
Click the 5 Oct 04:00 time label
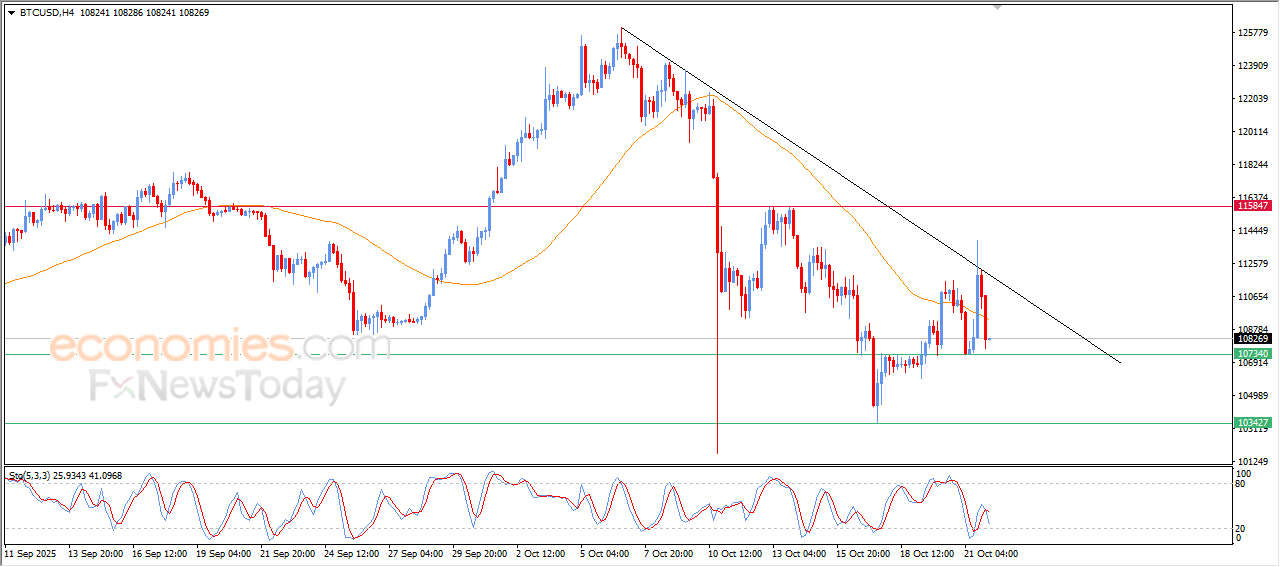pyautogui.click(x=606, y=553)
